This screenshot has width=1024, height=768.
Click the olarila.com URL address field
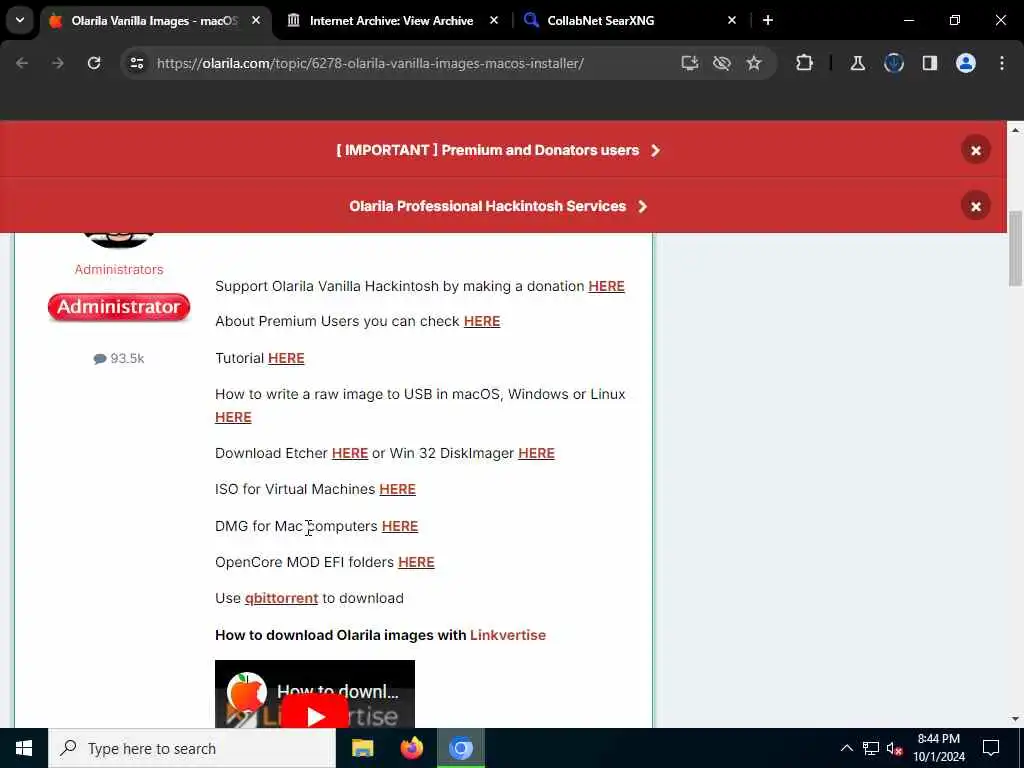[x=370, y=63]
